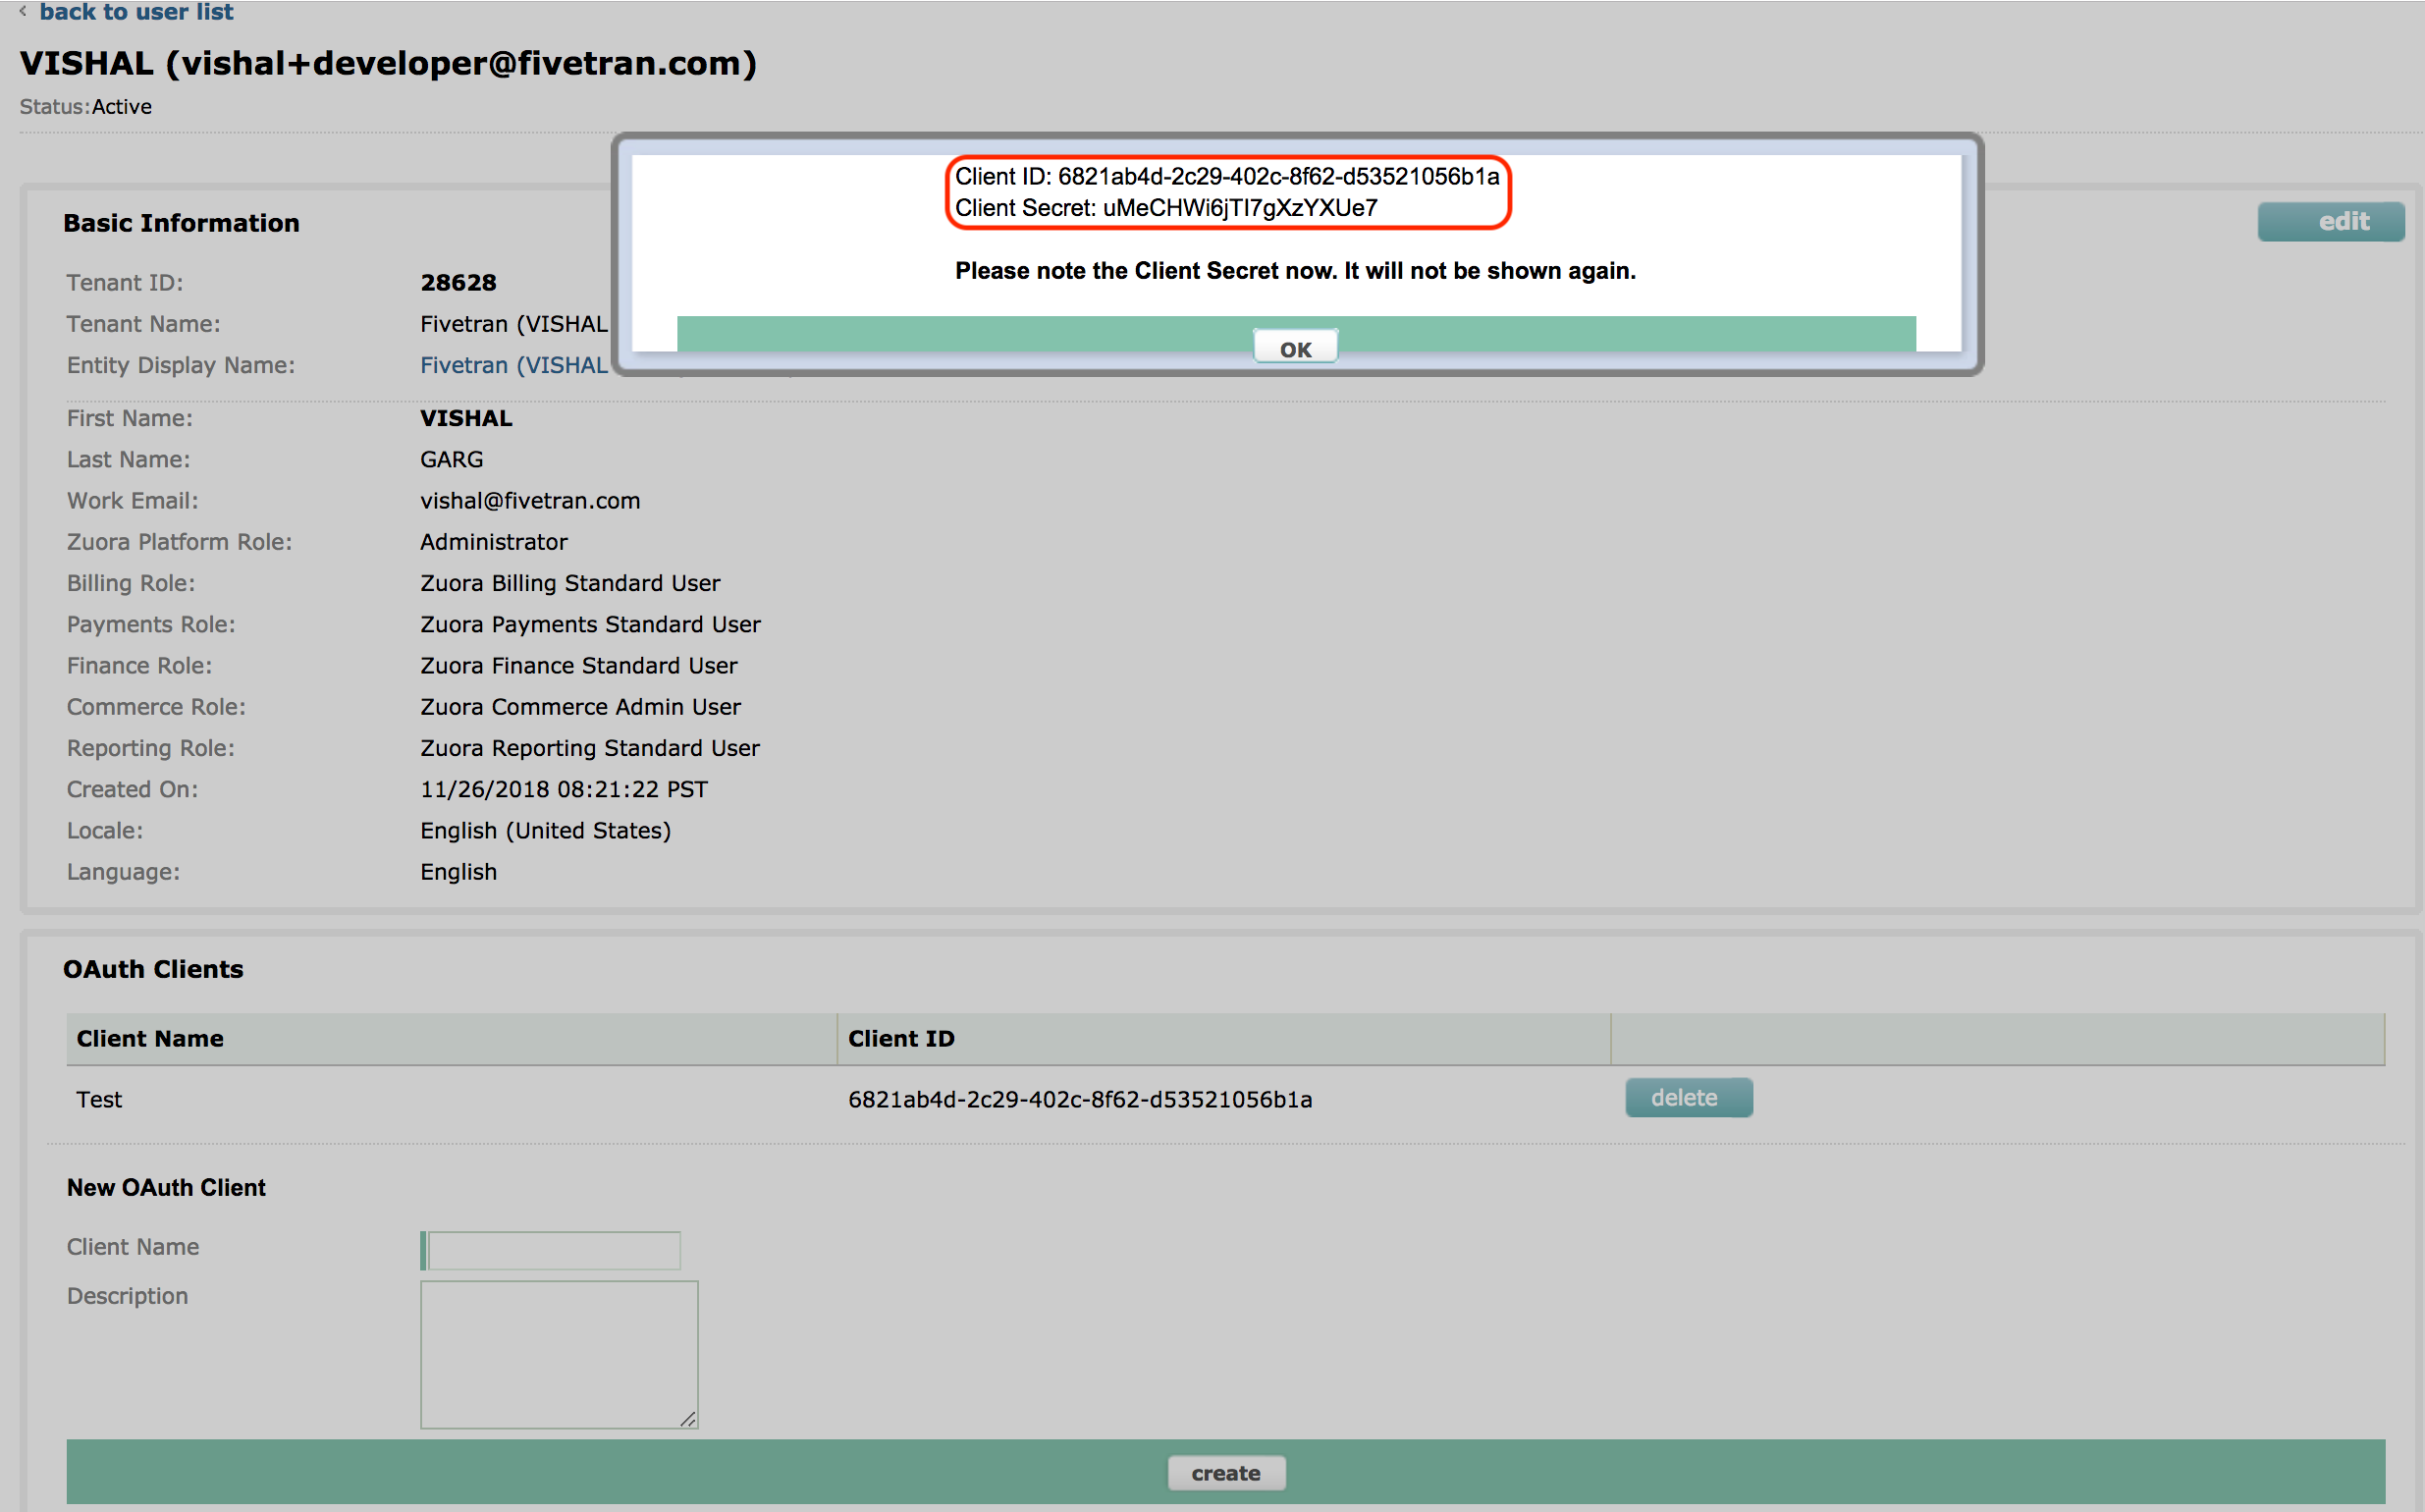The width and height of the screenshot is (2425, 1512).
Task: Click Zuora Billing Standard User value
Action: pos(570,583)
